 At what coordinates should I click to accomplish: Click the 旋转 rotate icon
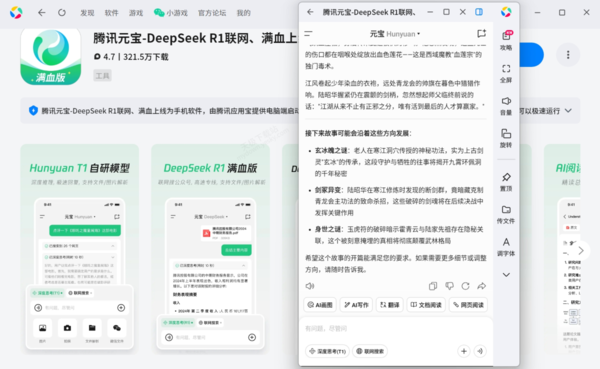point(506,138)
